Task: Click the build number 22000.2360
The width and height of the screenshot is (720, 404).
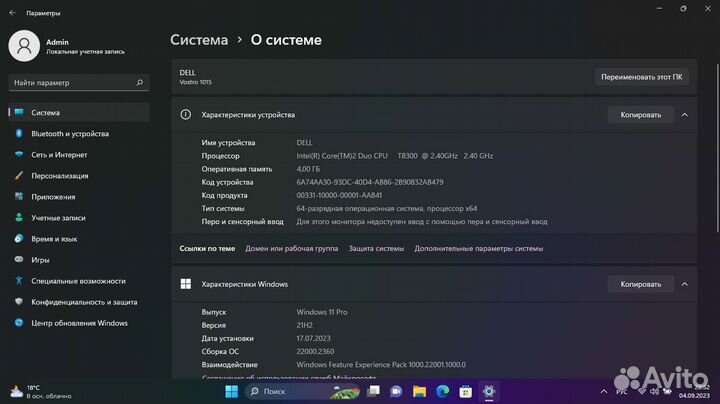Action: click(x=315, y=351)
